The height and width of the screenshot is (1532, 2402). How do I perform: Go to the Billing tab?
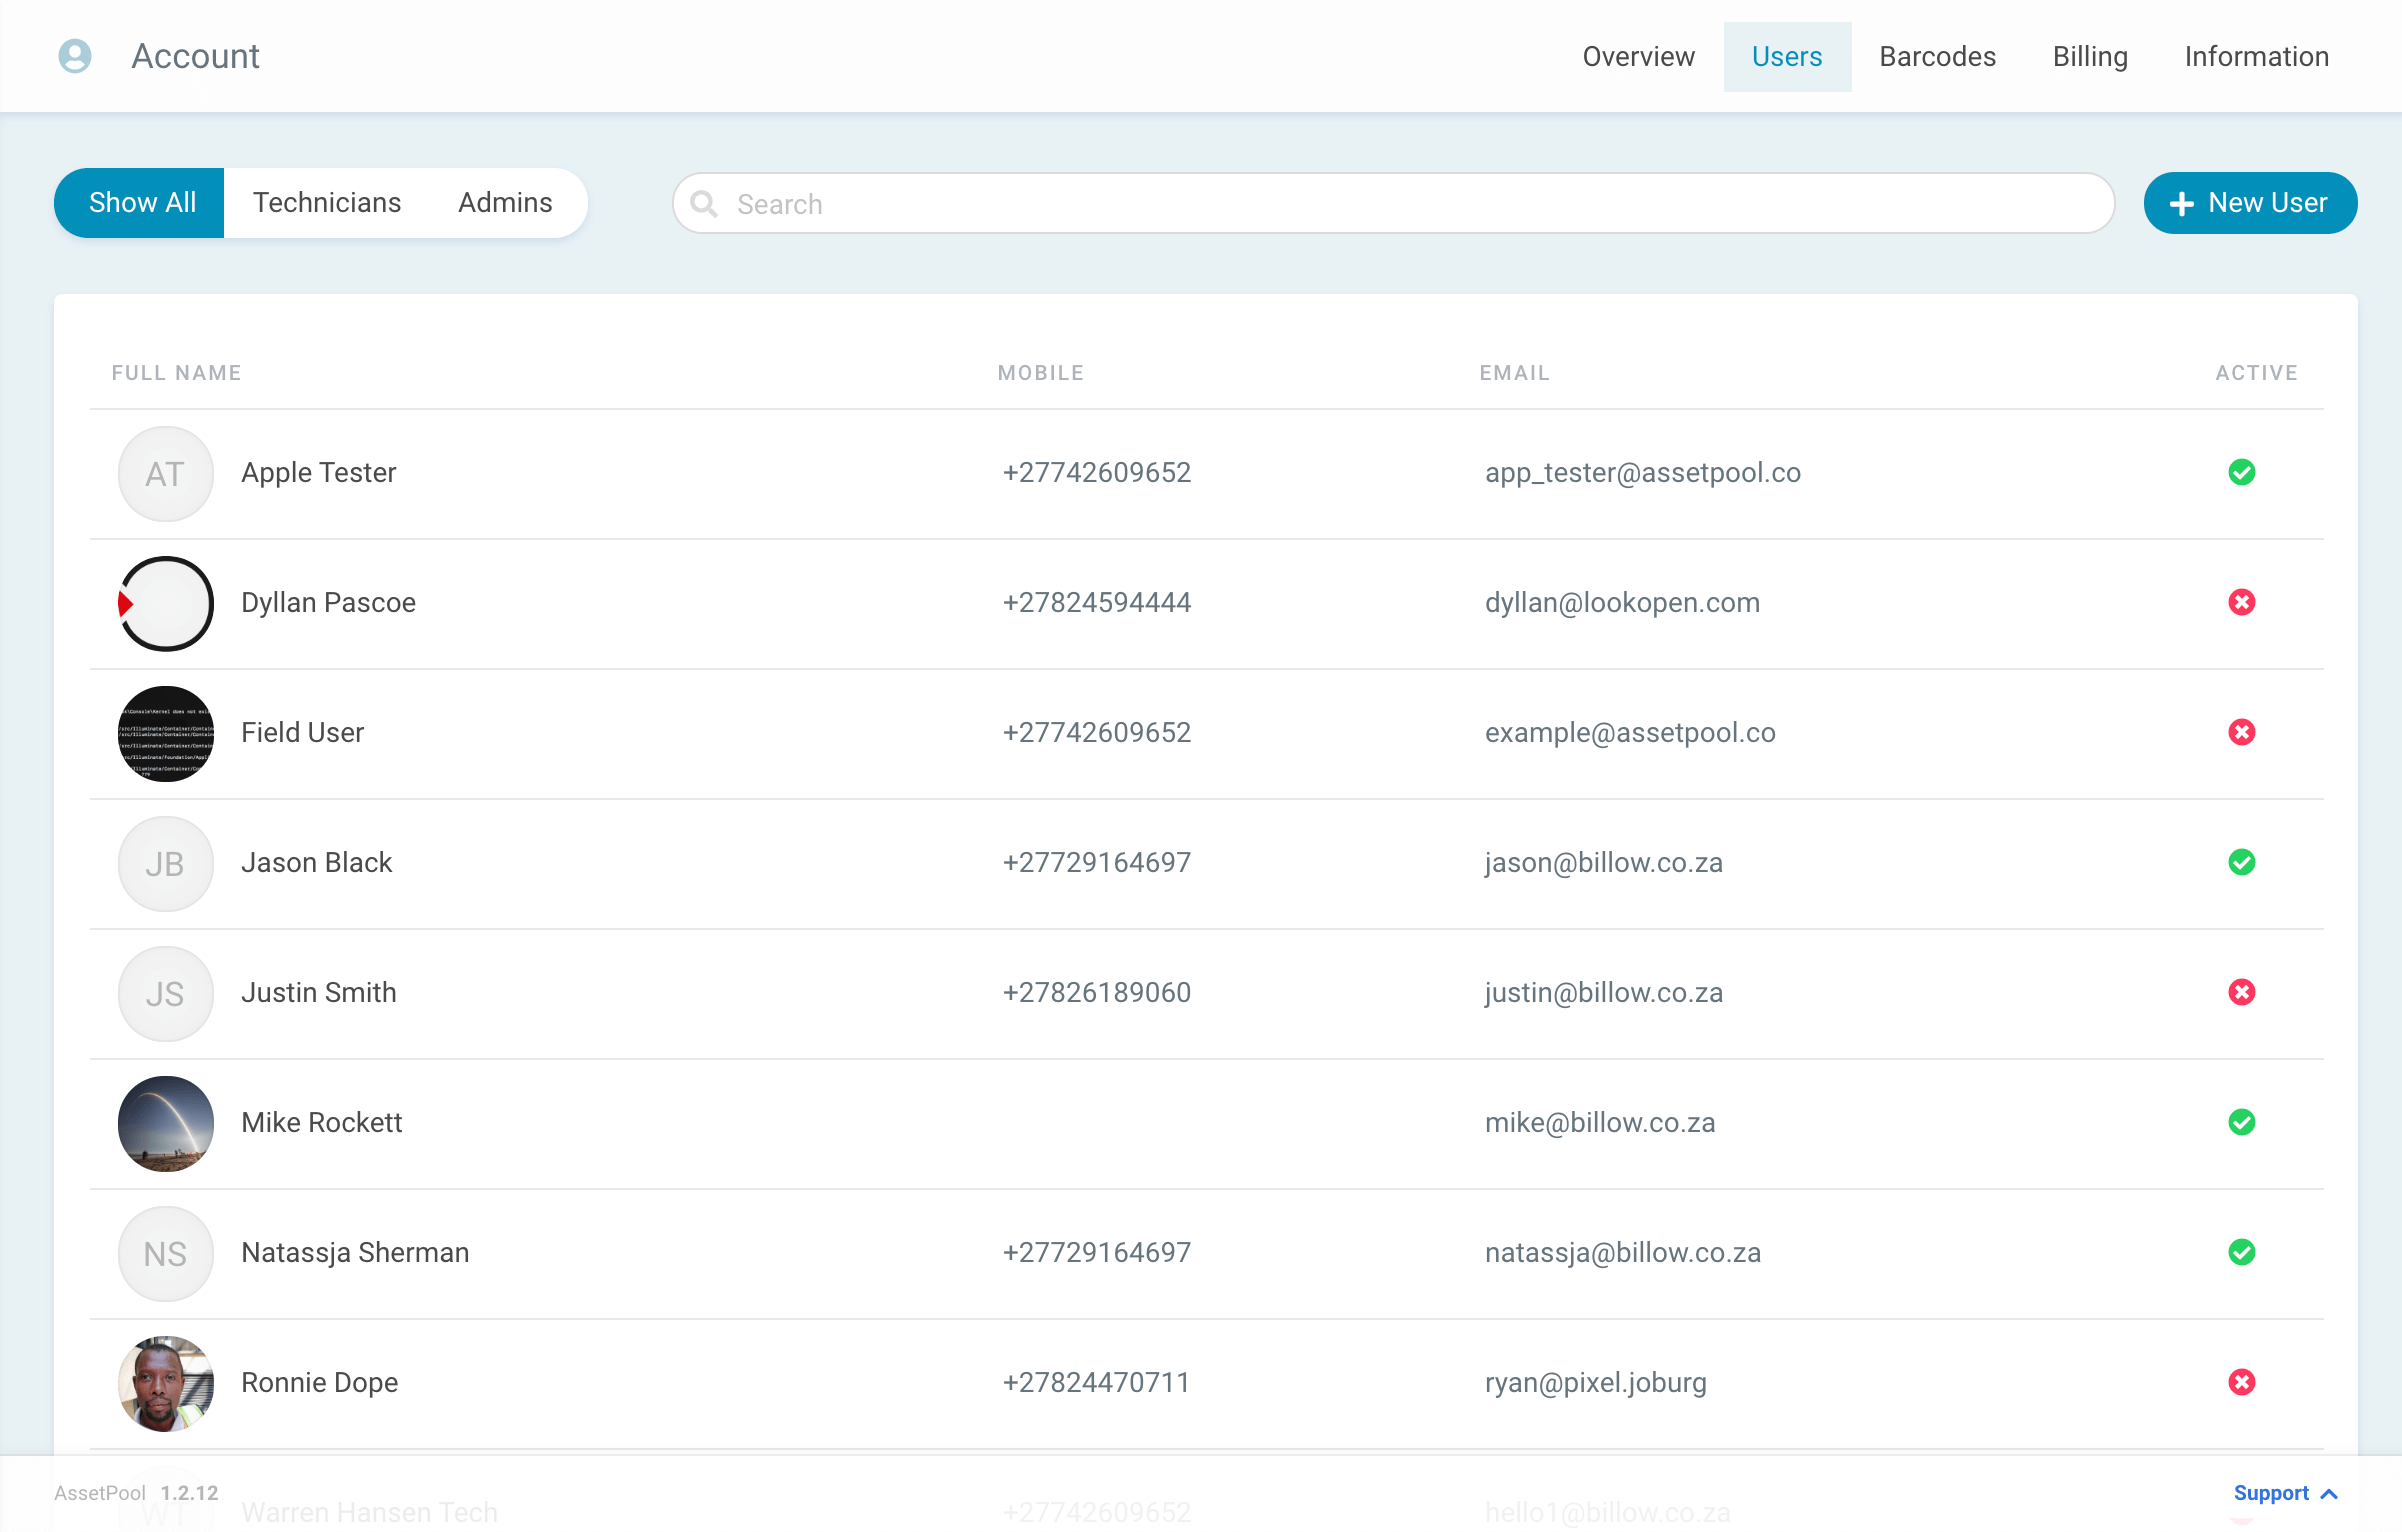click(2089, 56)
